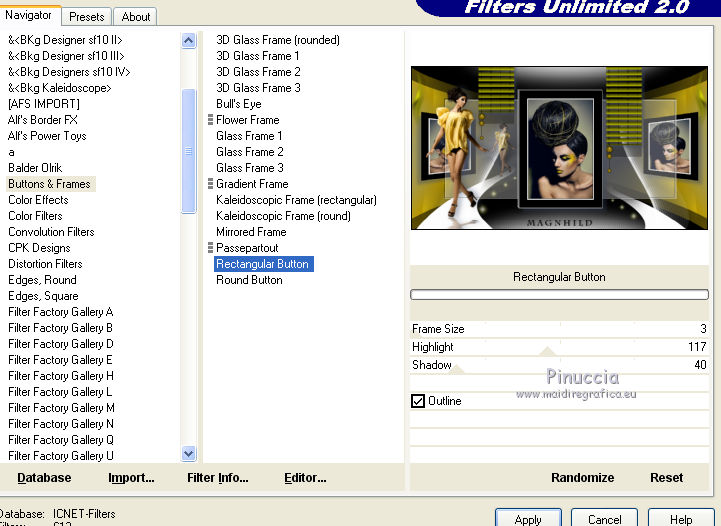The width and height of the screenshot is (721, 526).
Task: Toggle the Outline checkbox
Action: pos(418,401)
